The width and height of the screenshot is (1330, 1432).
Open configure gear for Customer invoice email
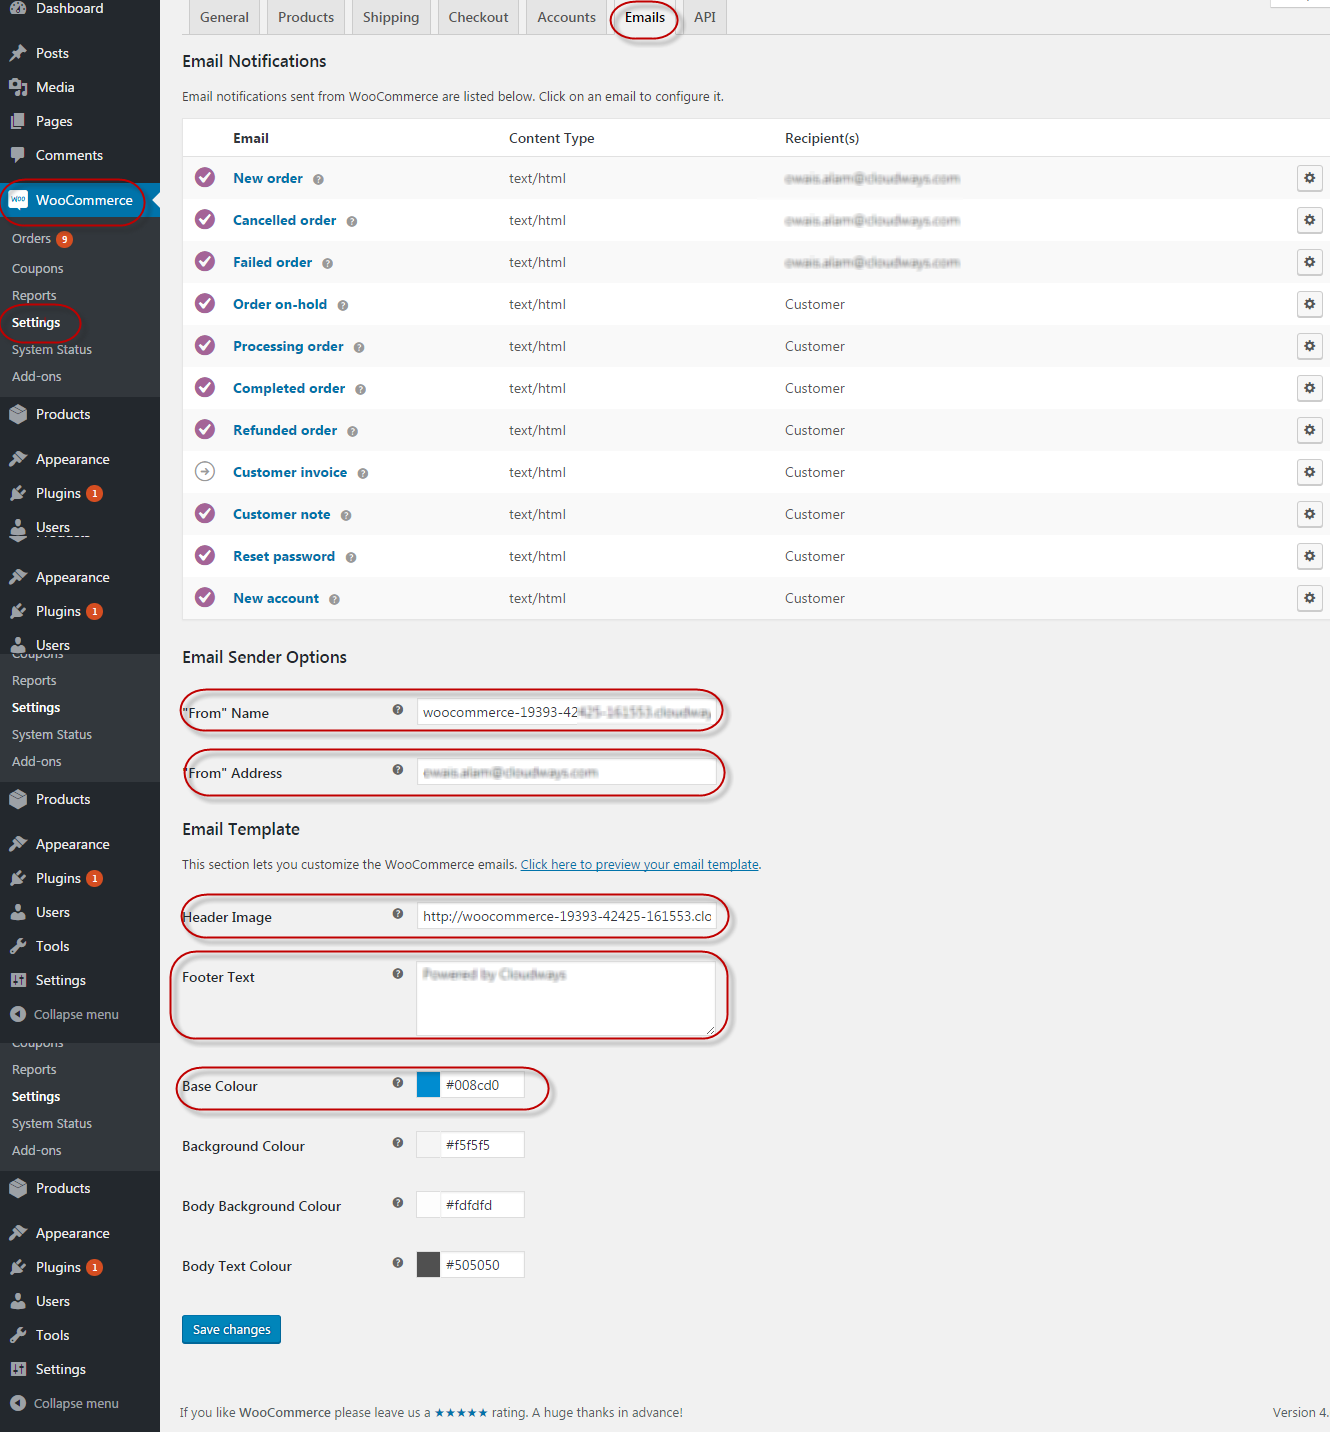coord(1309,472)
